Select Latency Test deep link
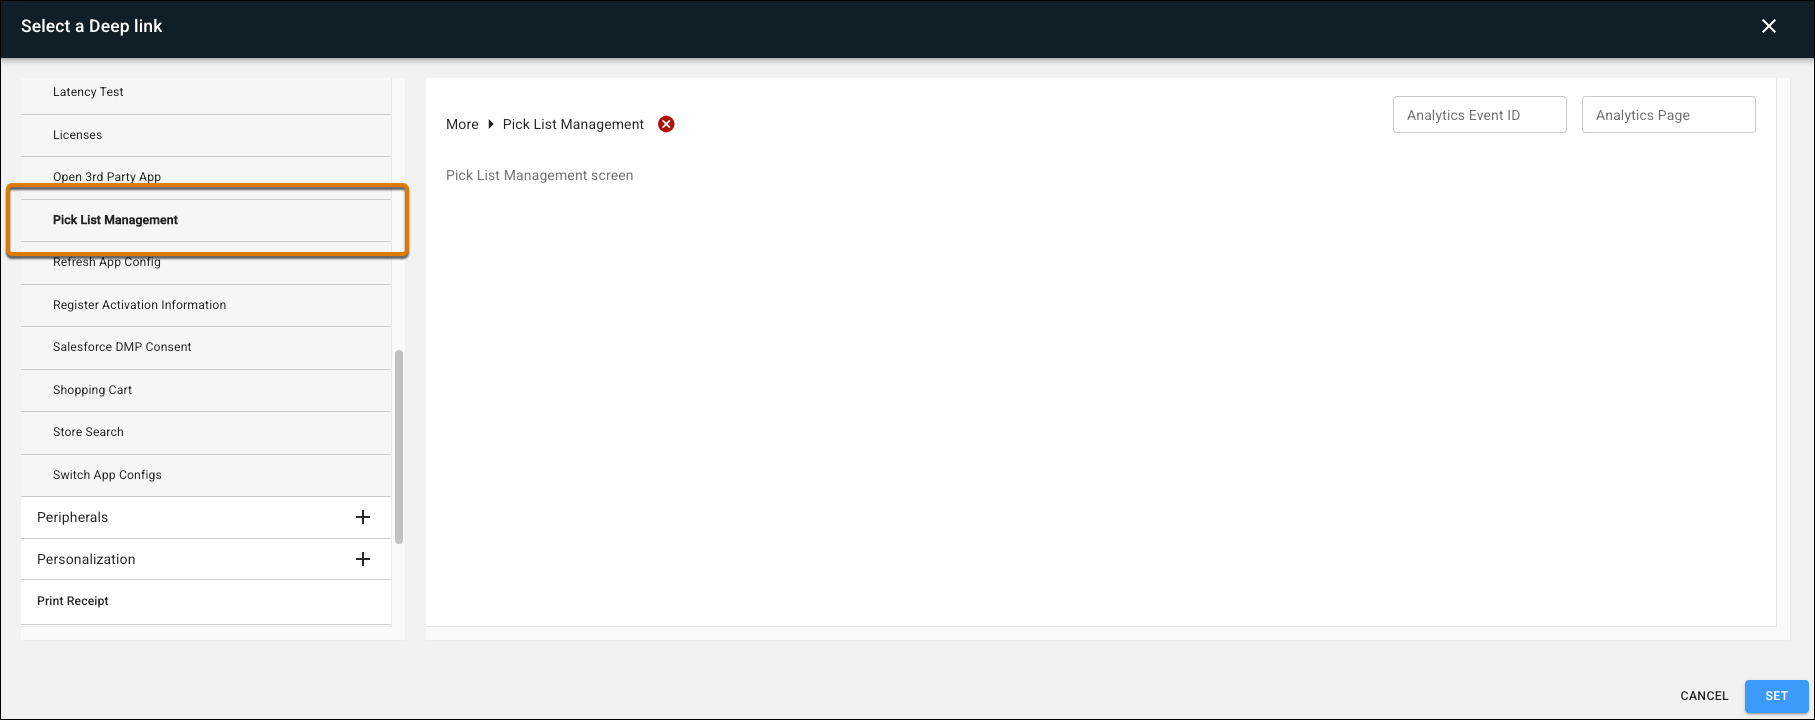The height and width of the screenshot is (720, 1815). point(206,92)
